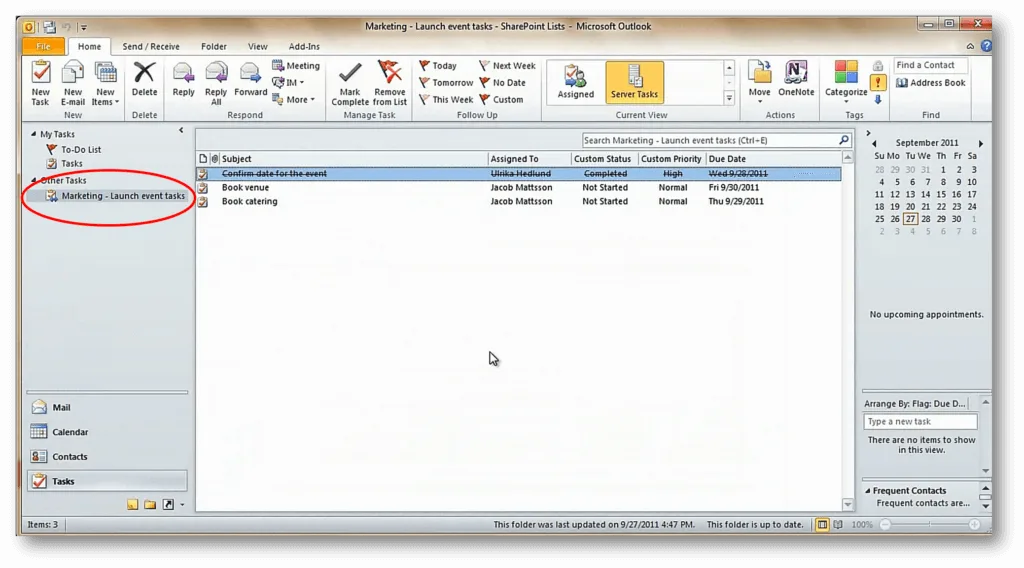Switch to the Assigned view
Viewport: 1024px width, 568px height.
tap(575, 82)
